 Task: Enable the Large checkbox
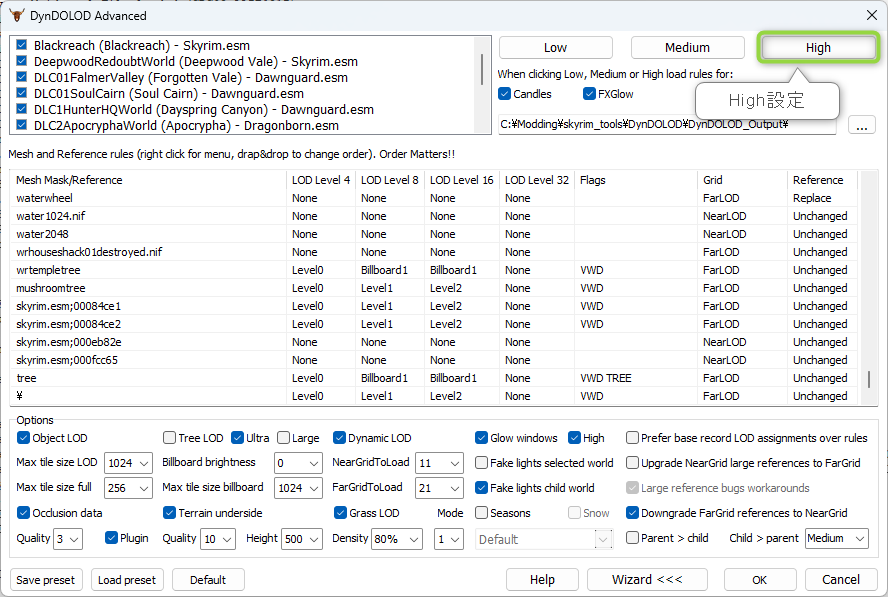tap(283, 438)
